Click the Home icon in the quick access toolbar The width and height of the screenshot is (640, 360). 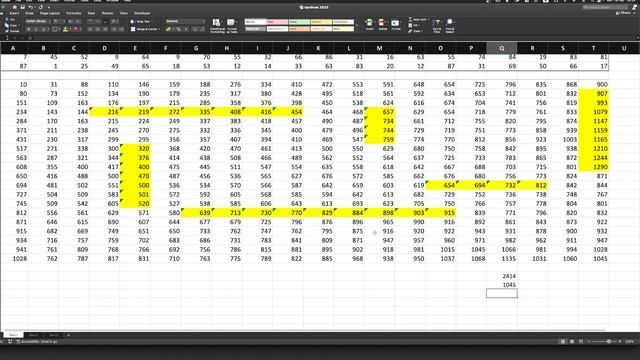tap(15, 7)
